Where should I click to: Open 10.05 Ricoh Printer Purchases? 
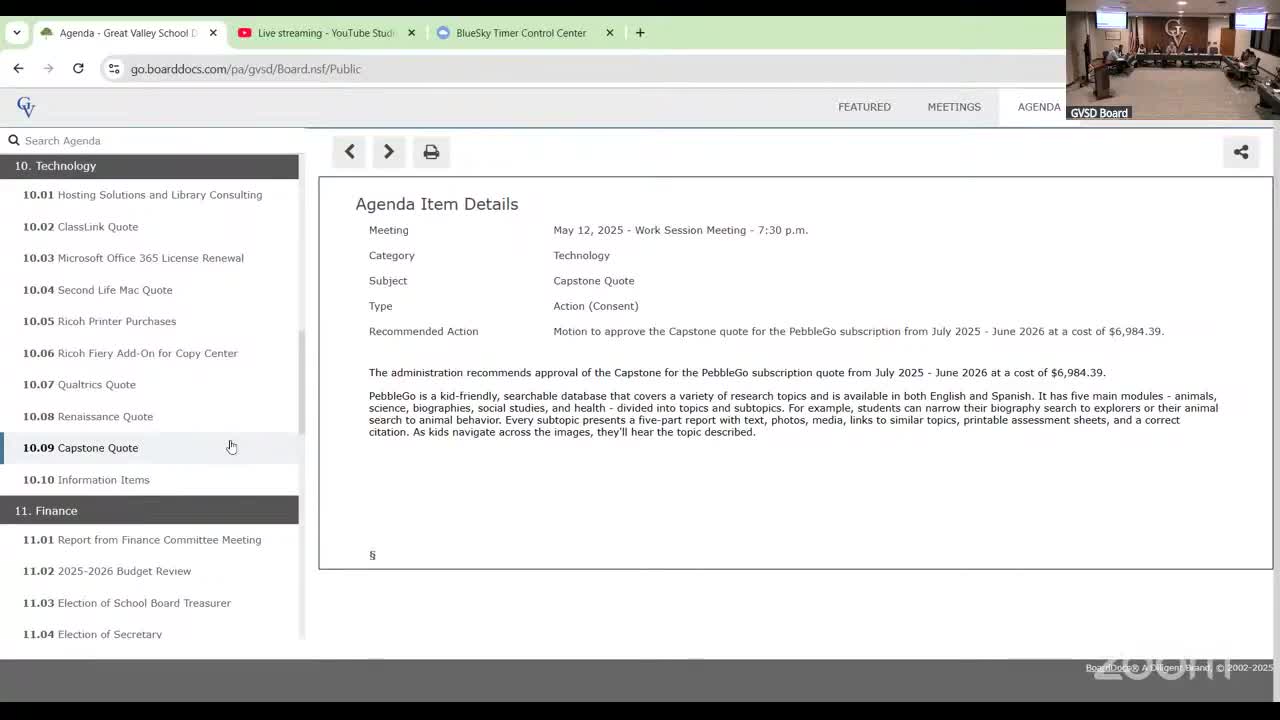149,321
